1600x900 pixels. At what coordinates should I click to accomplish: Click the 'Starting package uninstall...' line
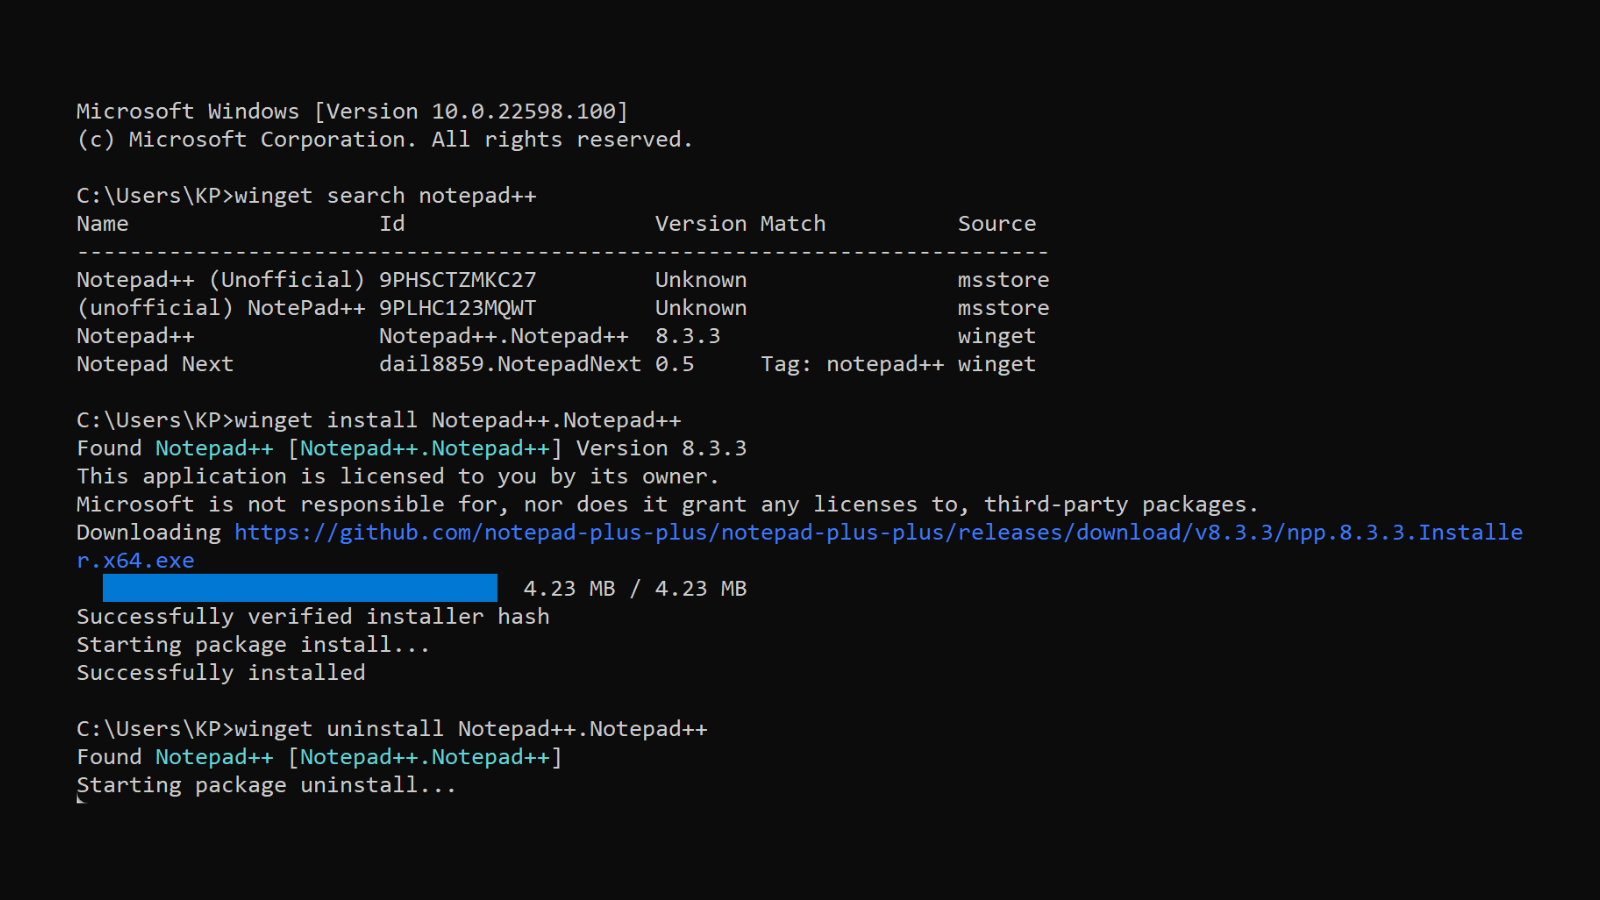(x=266, y=785)
